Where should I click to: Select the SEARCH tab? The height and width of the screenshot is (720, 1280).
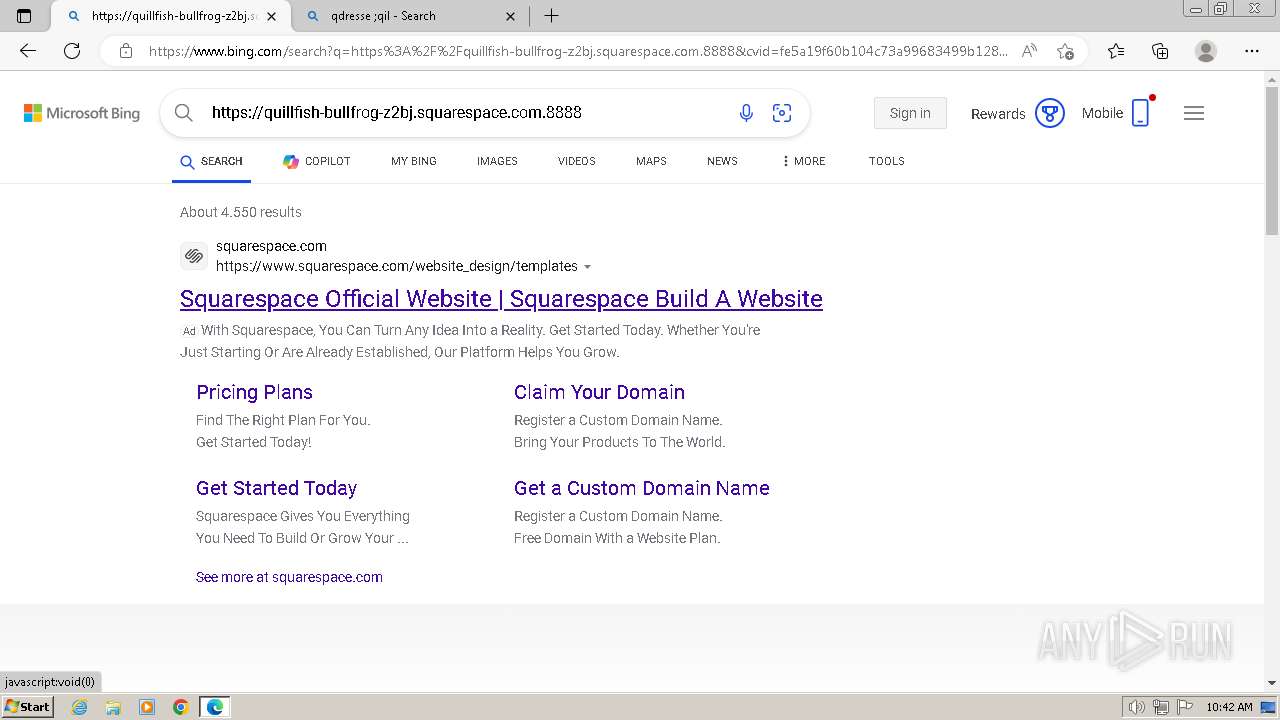pos(211,161)
